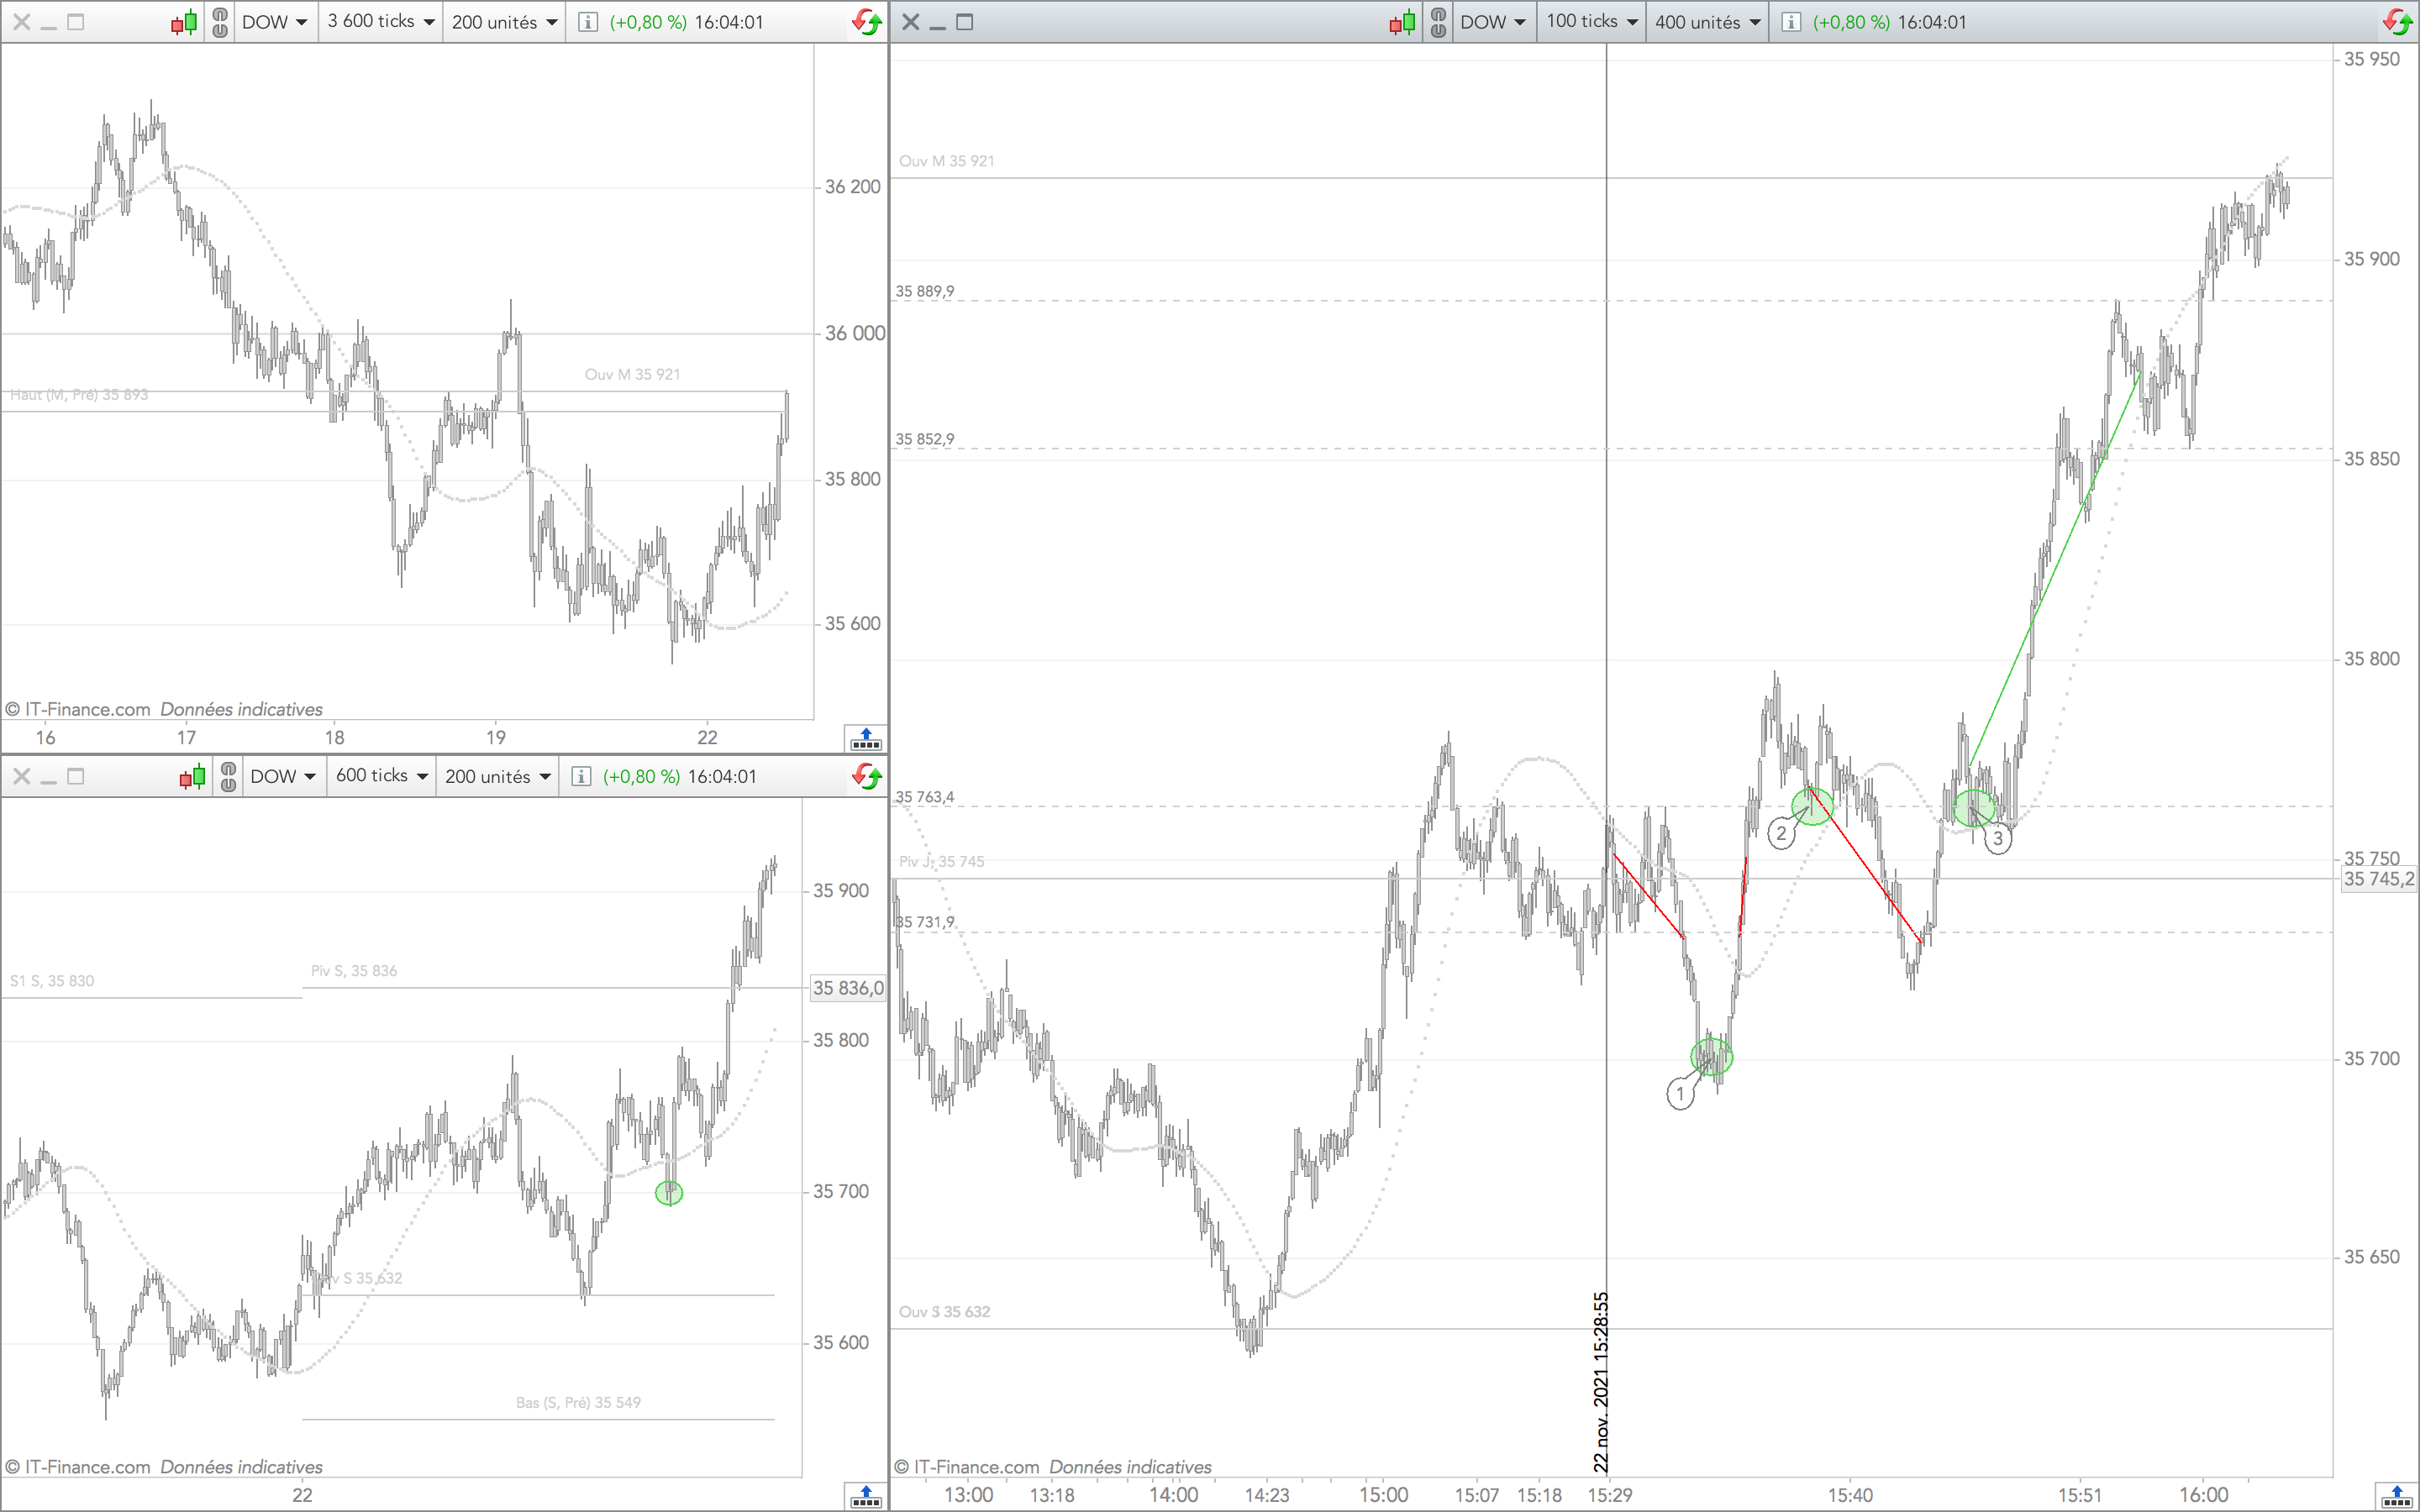2420x1512 pixels.
Task: Open the 3 600 ticks timeframe dropdown
Action: 381,22
